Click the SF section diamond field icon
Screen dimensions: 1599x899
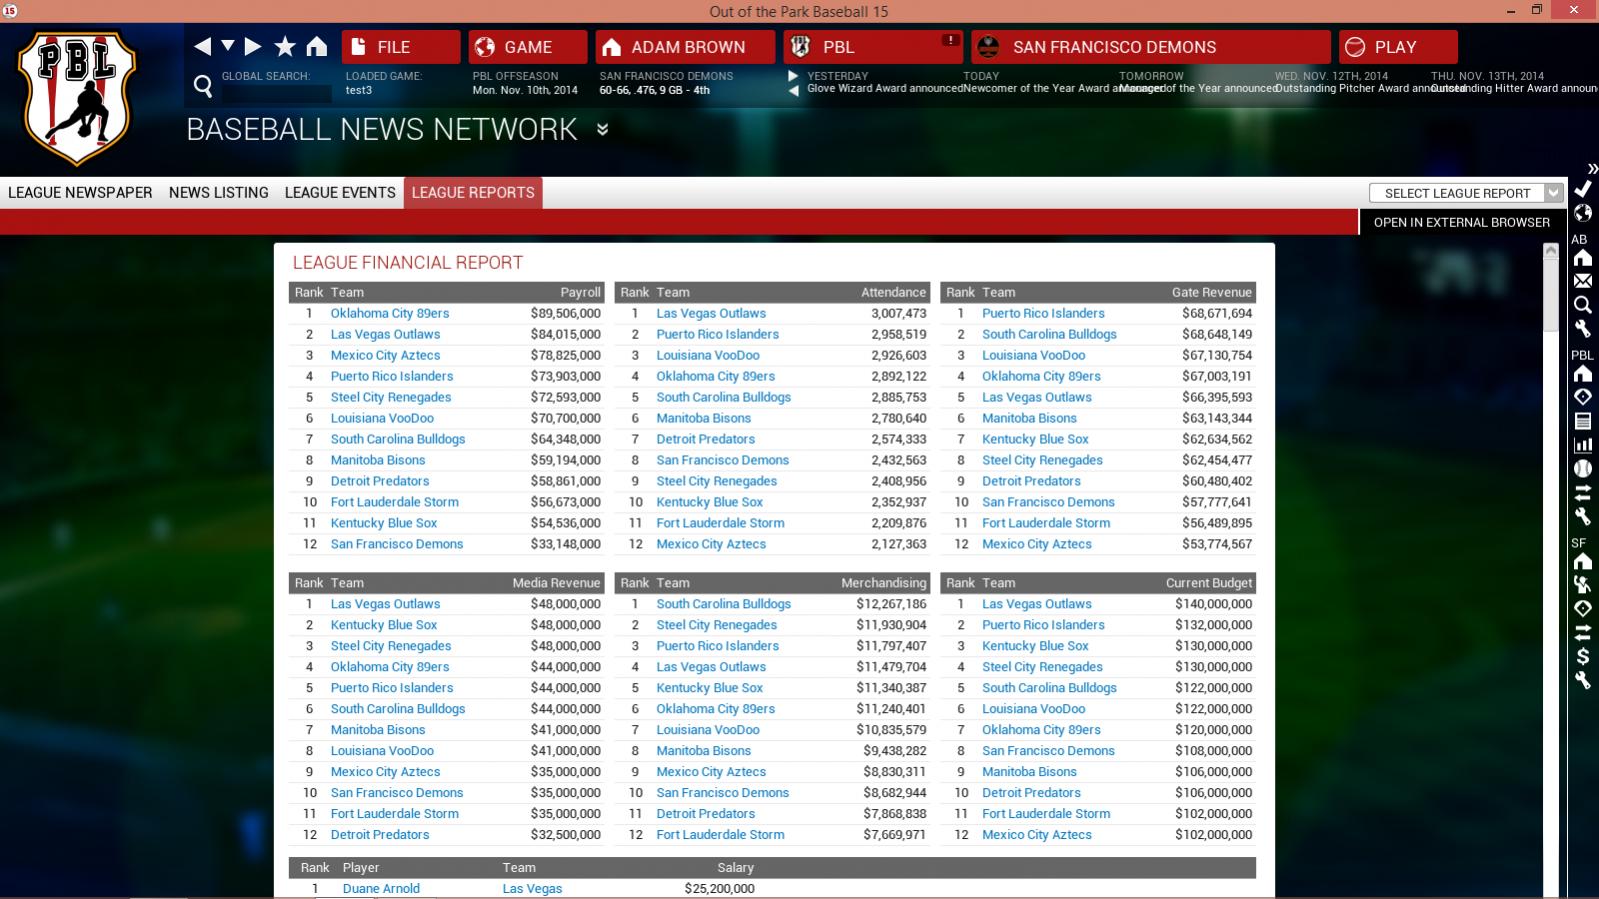[x=1583, y=608]
